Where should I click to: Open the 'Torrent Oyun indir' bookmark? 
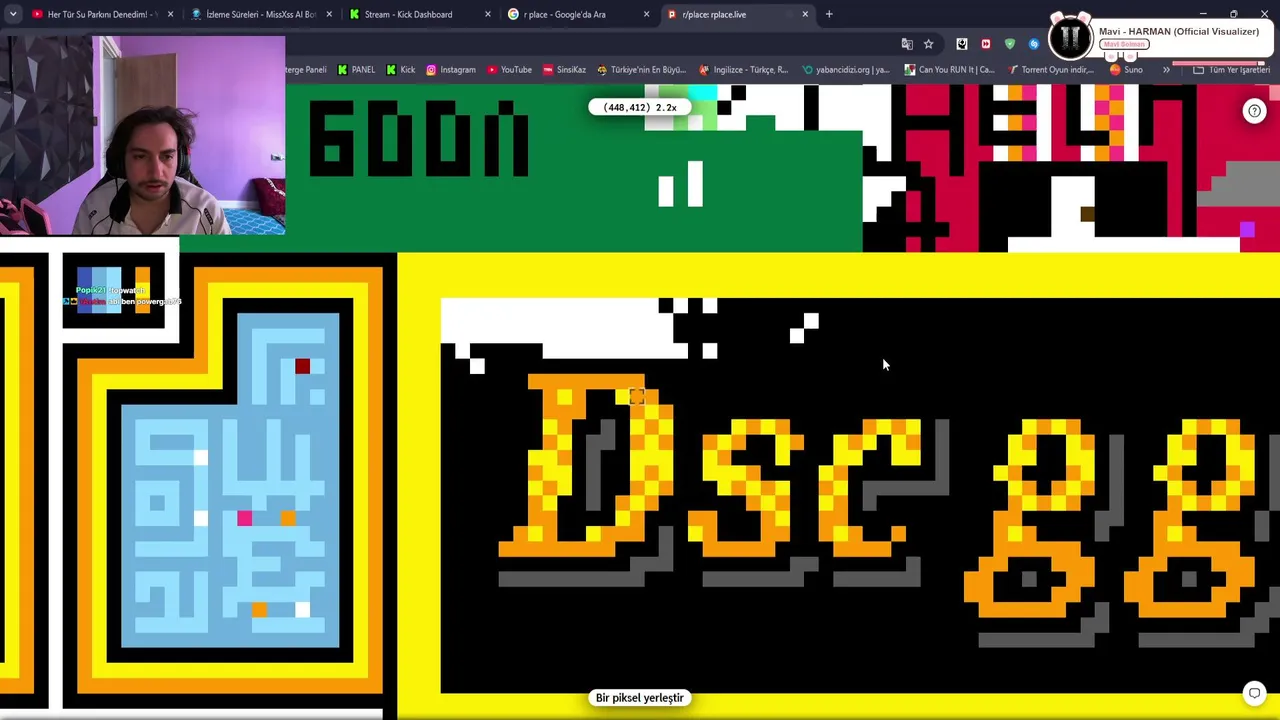pos(1053,70)
